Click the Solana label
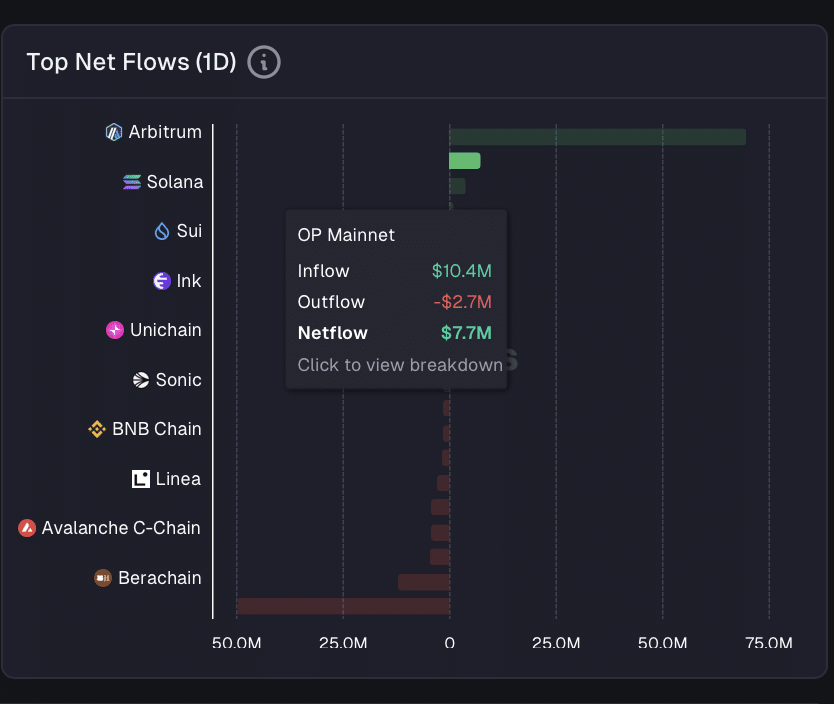 175,182
